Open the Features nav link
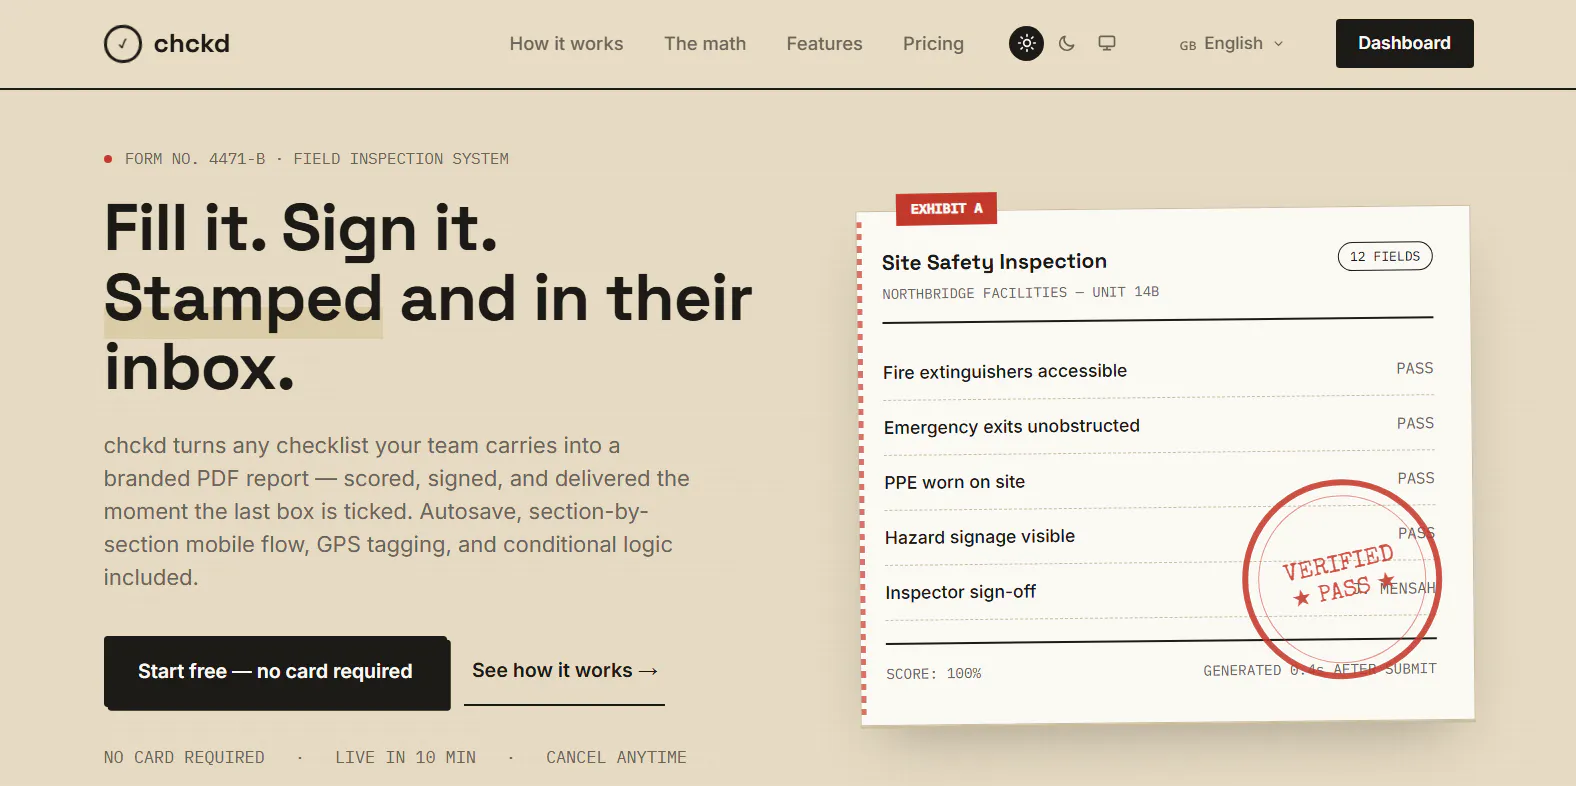The height and width of the screenshot is (786, 1576). pos(824,44)
